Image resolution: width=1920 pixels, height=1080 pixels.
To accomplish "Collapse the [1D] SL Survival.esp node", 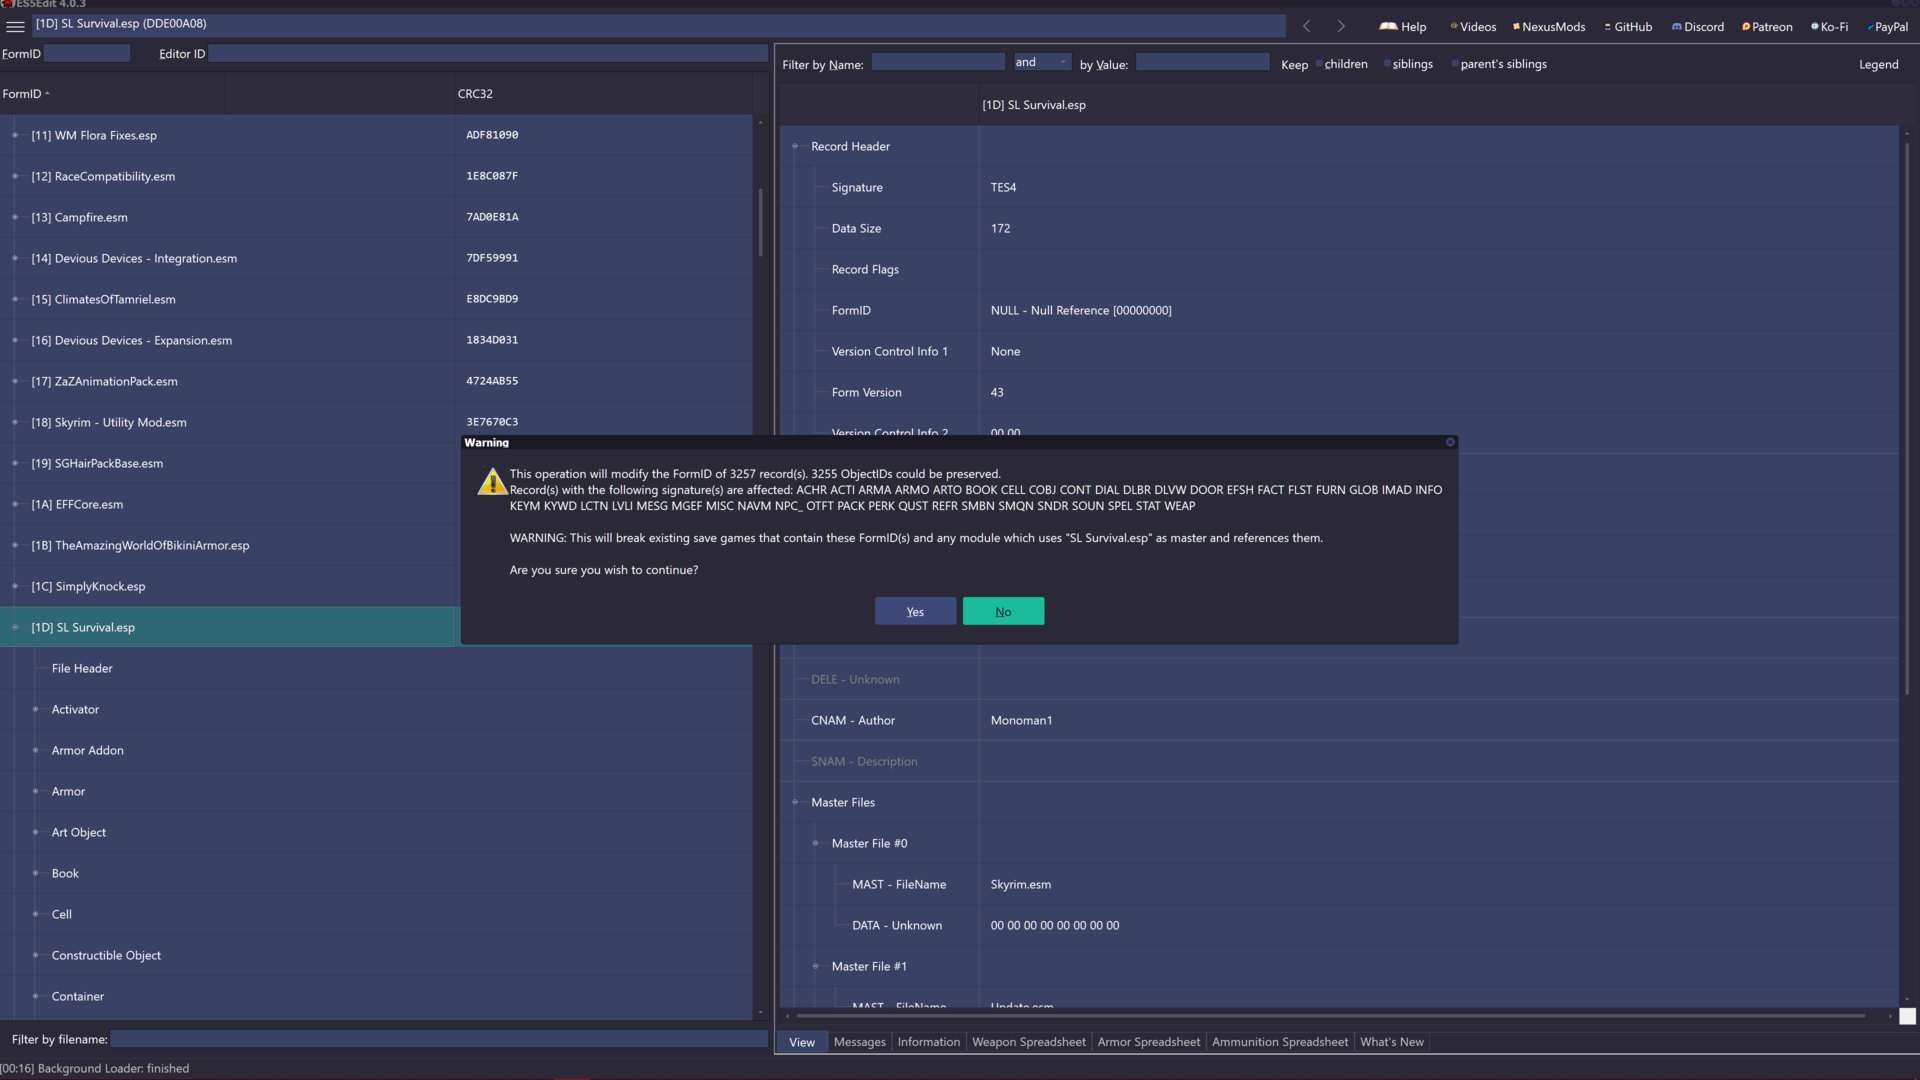I will [x=15, y=627].
